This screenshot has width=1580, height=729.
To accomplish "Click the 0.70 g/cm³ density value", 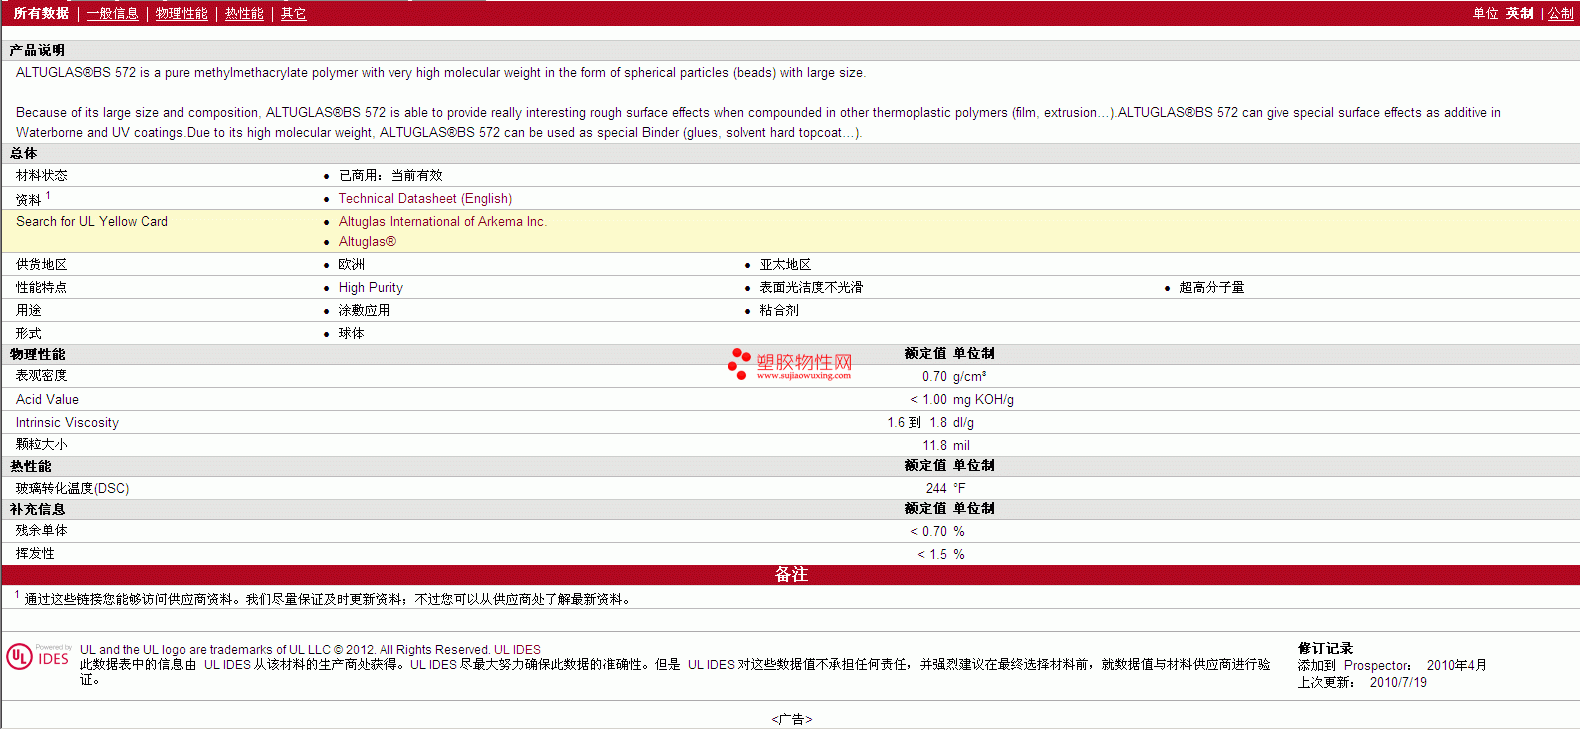I will [x=954, y=377].
